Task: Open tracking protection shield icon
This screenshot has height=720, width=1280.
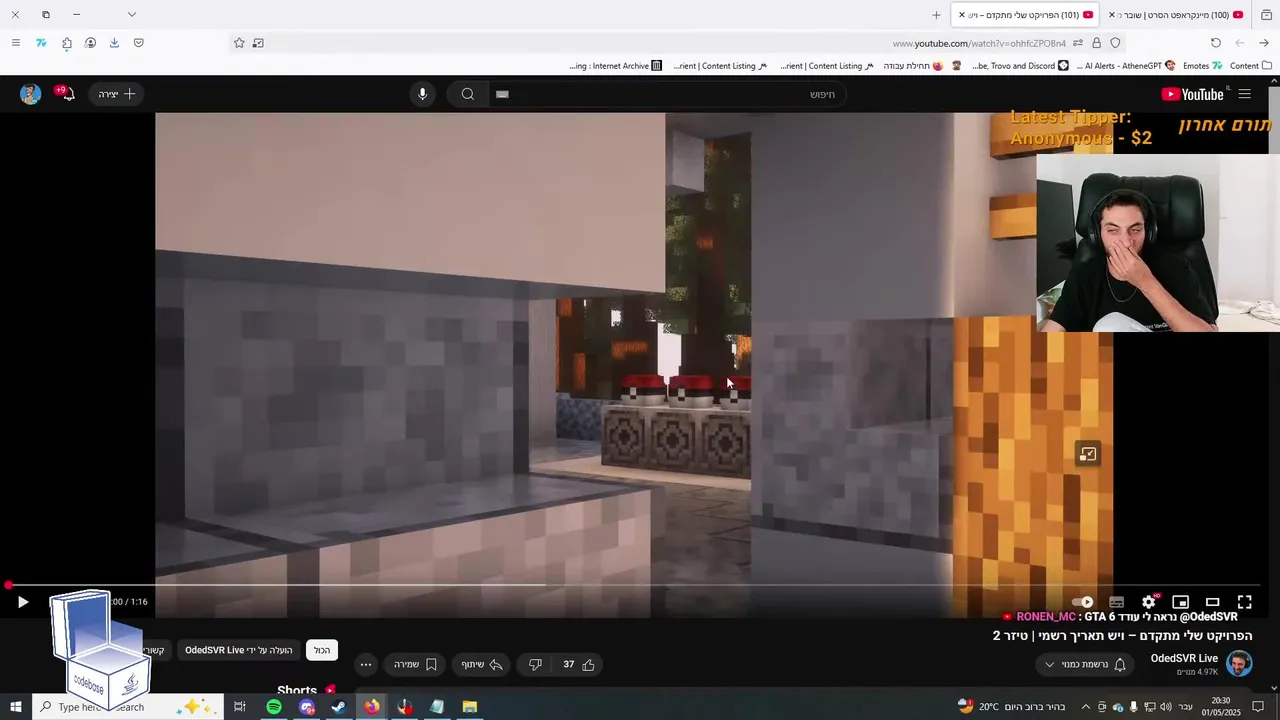Action: click(x=1115, y=43)
